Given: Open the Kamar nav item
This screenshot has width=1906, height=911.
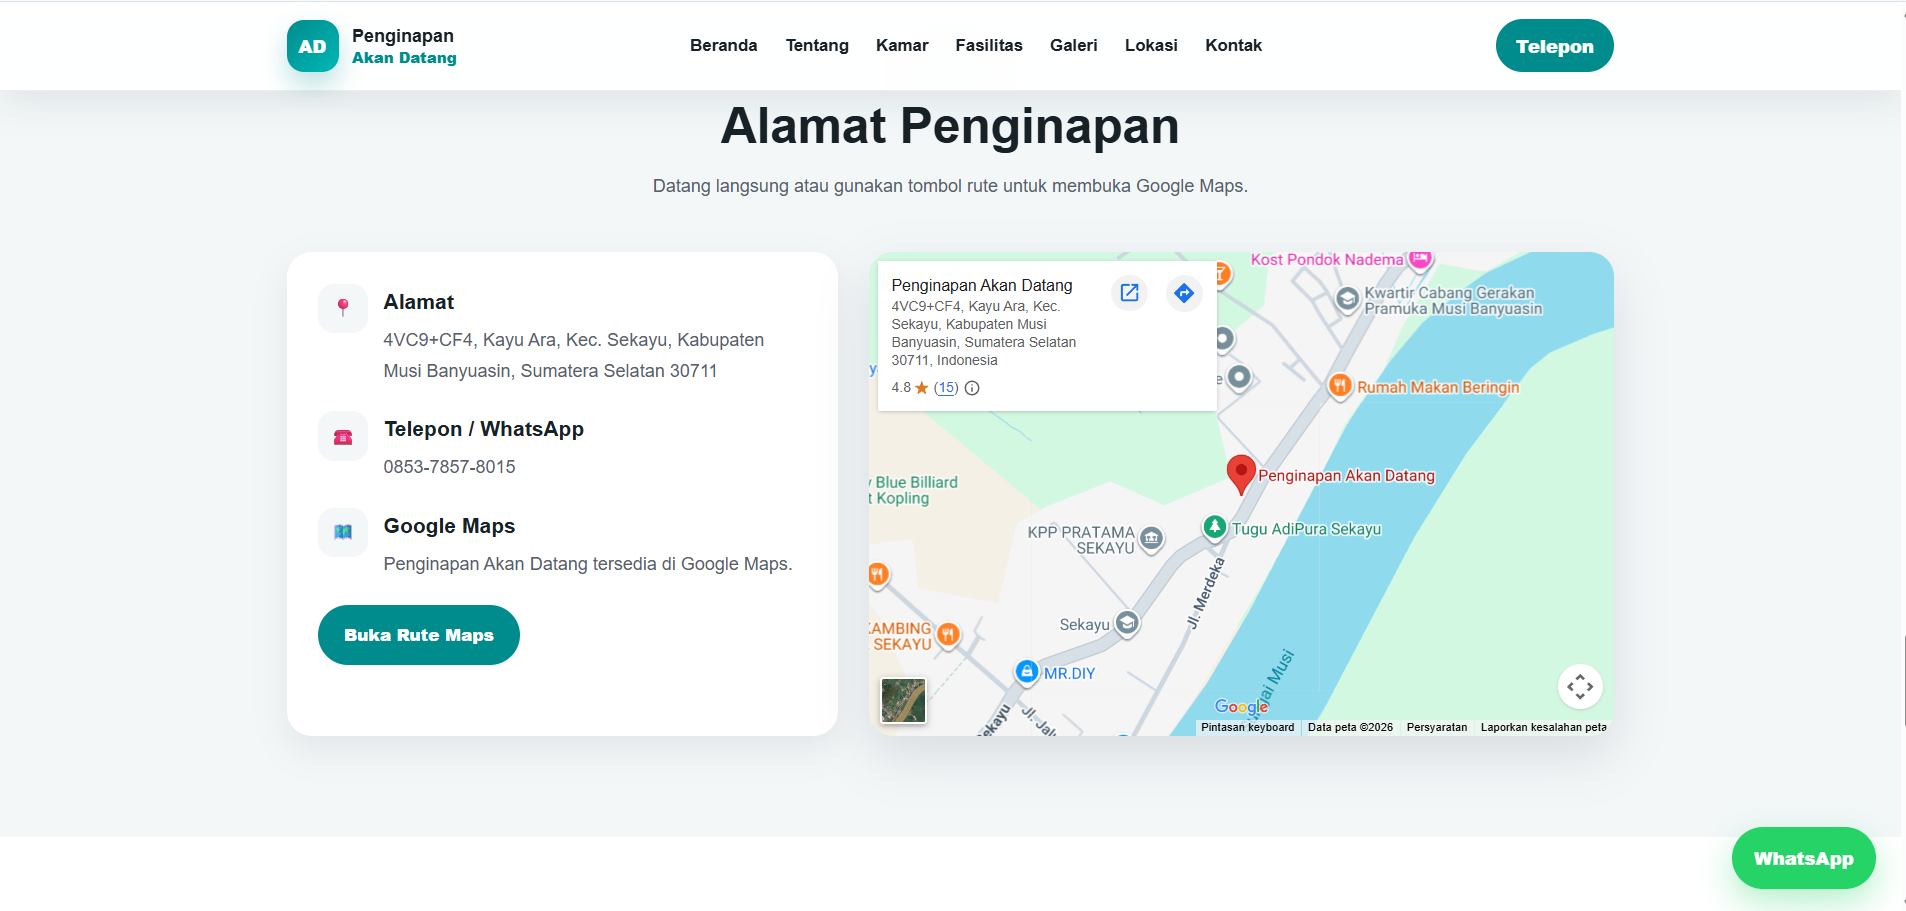Looking at the screenshot, I should click(902, 45).
